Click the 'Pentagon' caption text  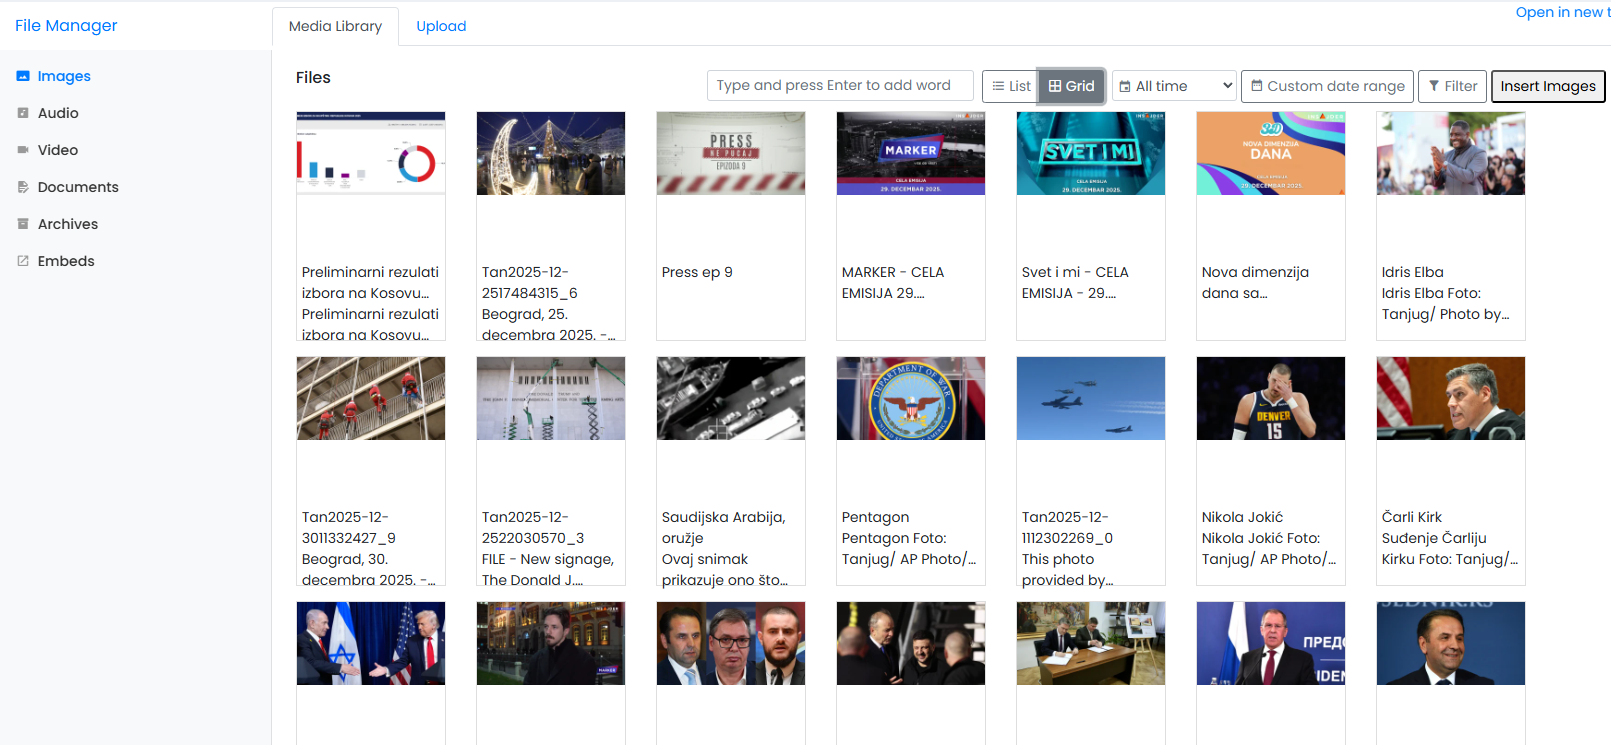pyautogui.click(x=875, y=517)
